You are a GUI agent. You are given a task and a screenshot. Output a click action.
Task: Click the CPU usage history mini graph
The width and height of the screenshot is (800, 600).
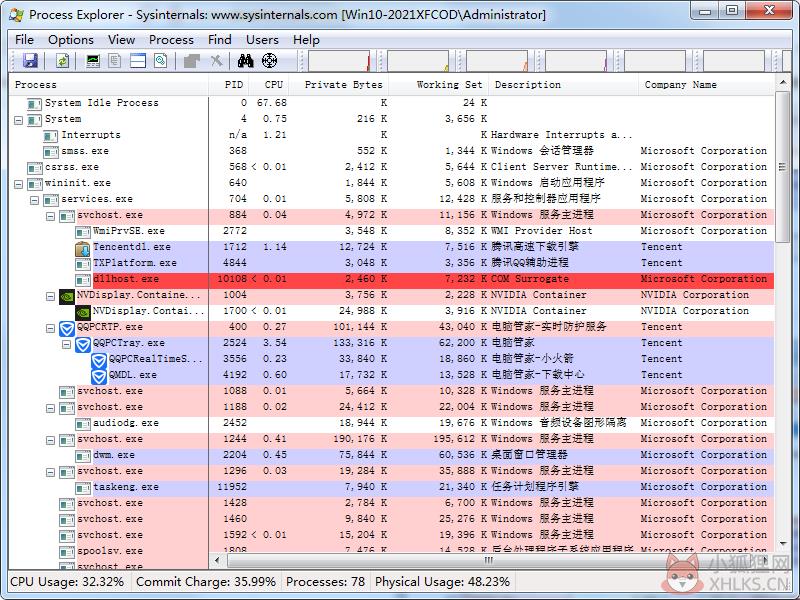(339, 61)
